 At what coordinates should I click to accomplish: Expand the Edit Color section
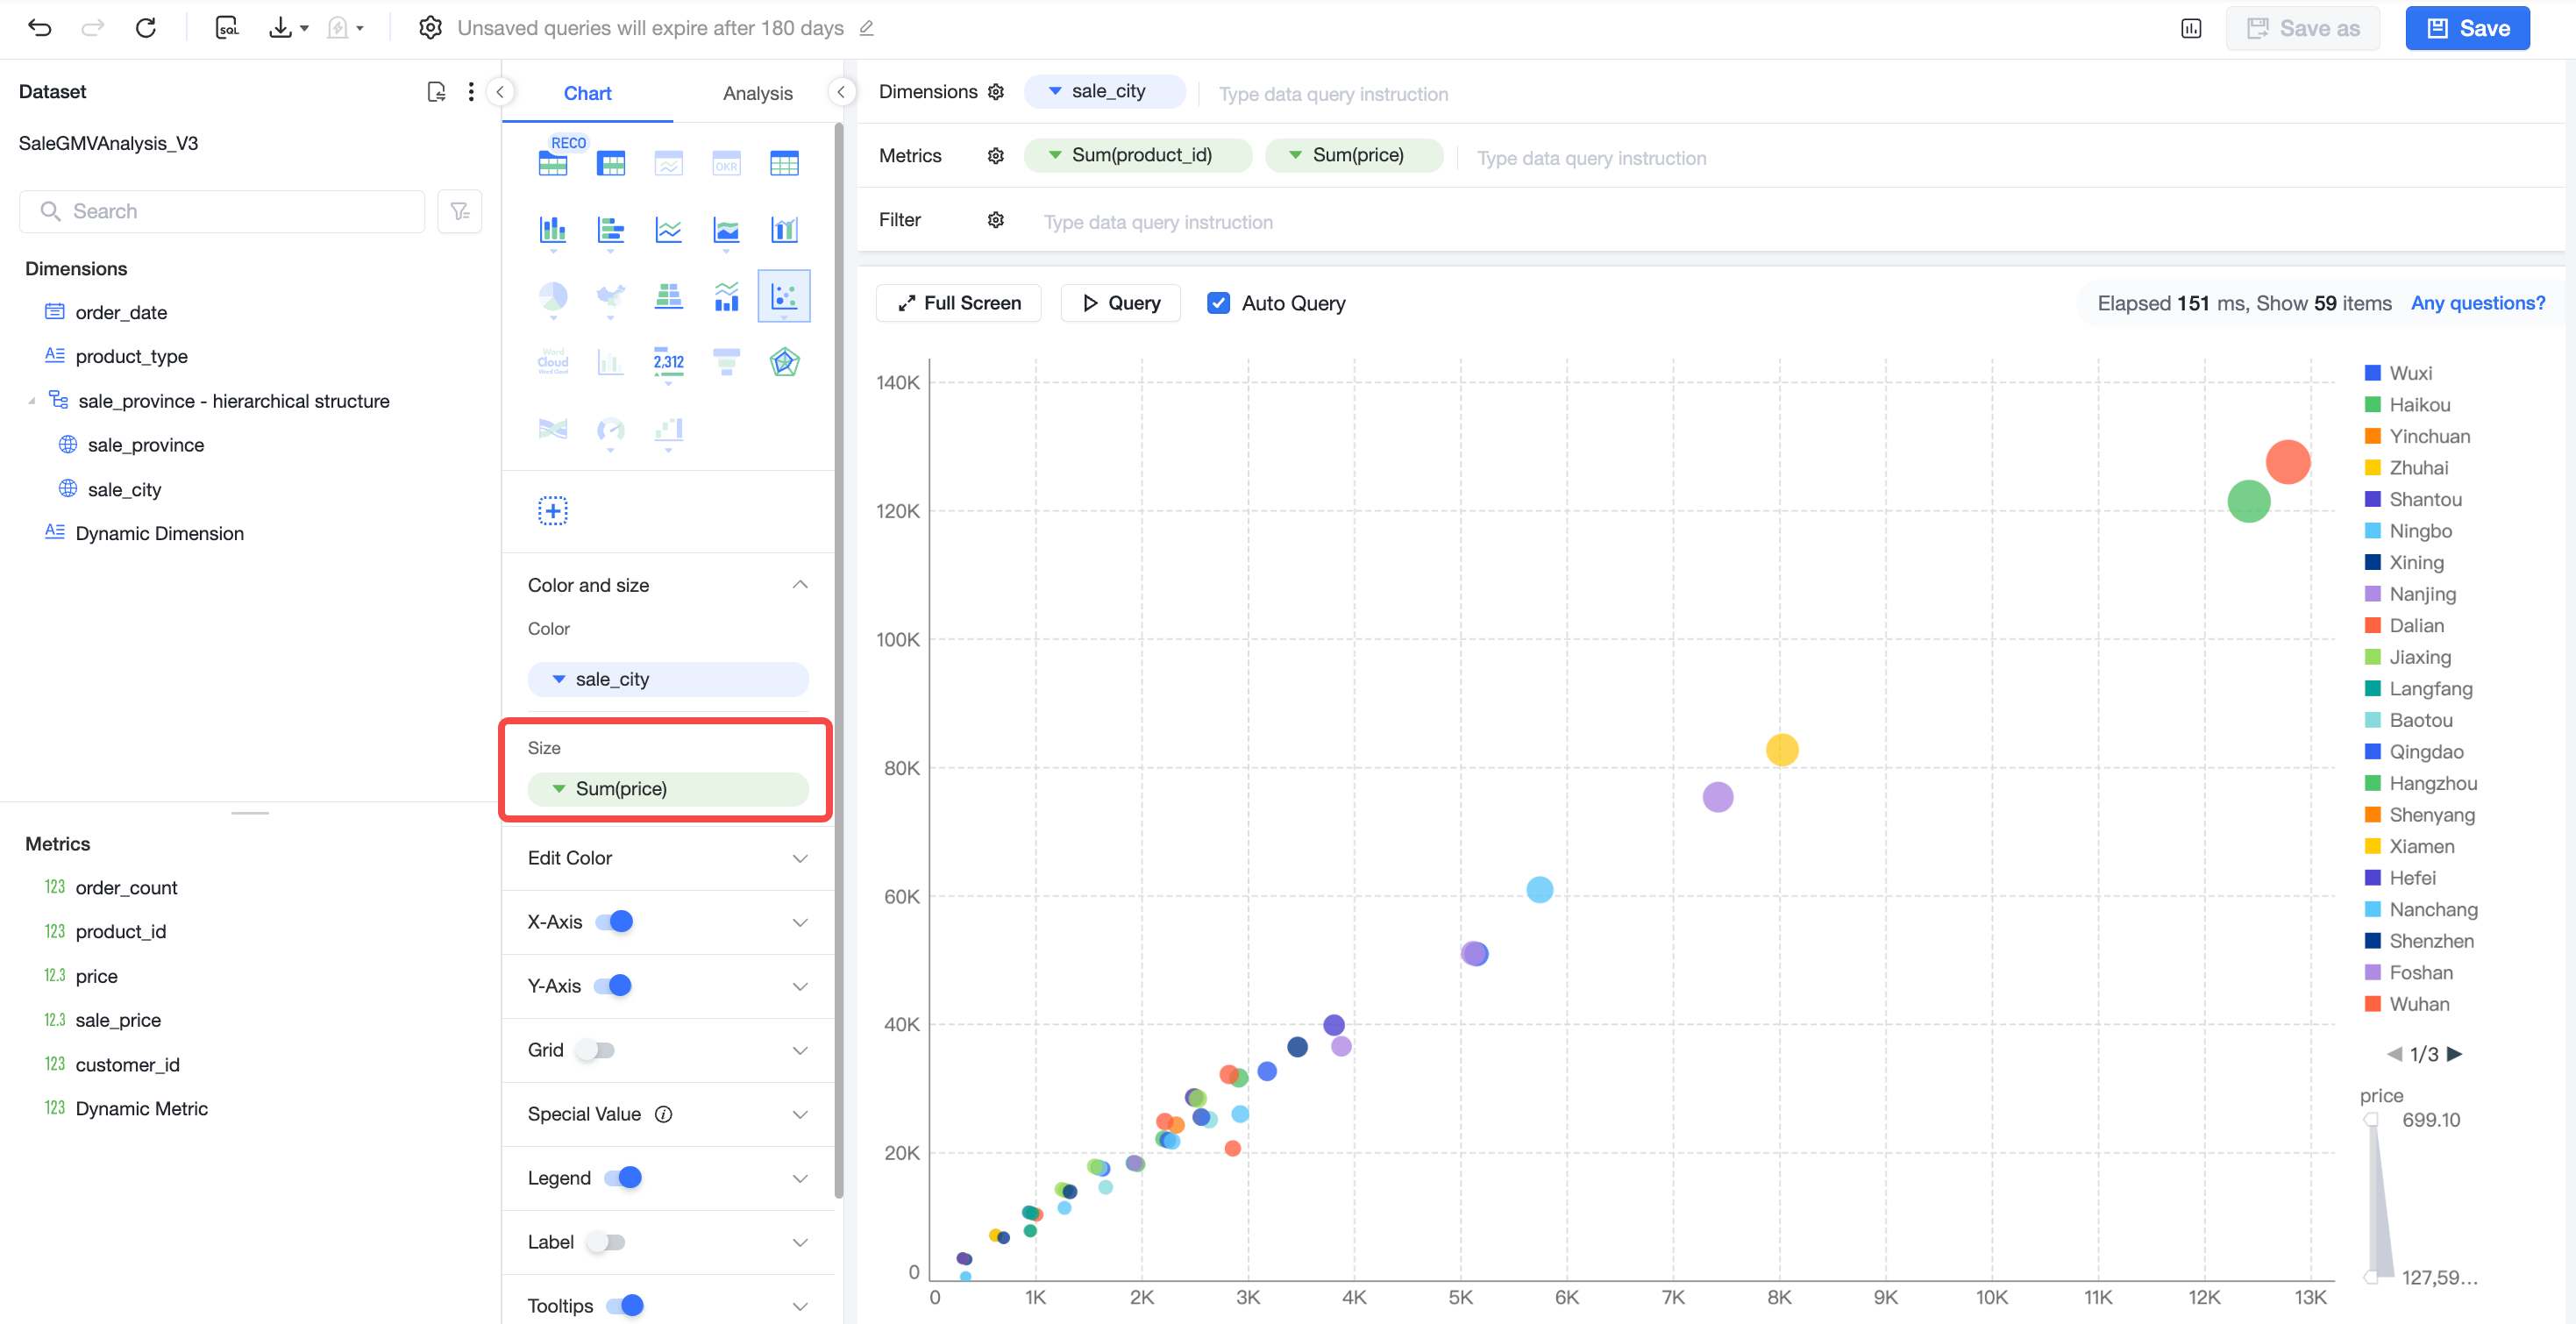(x=668, y=858)
